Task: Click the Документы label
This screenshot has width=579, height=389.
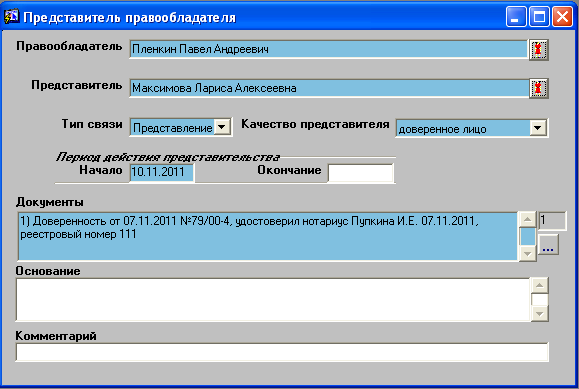Action: (49, 202)
